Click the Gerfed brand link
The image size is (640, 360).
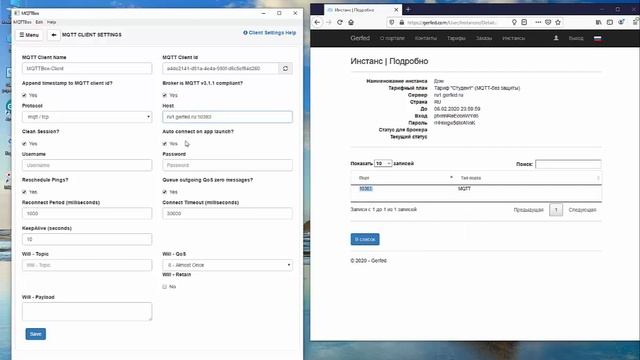coord(360,38)
